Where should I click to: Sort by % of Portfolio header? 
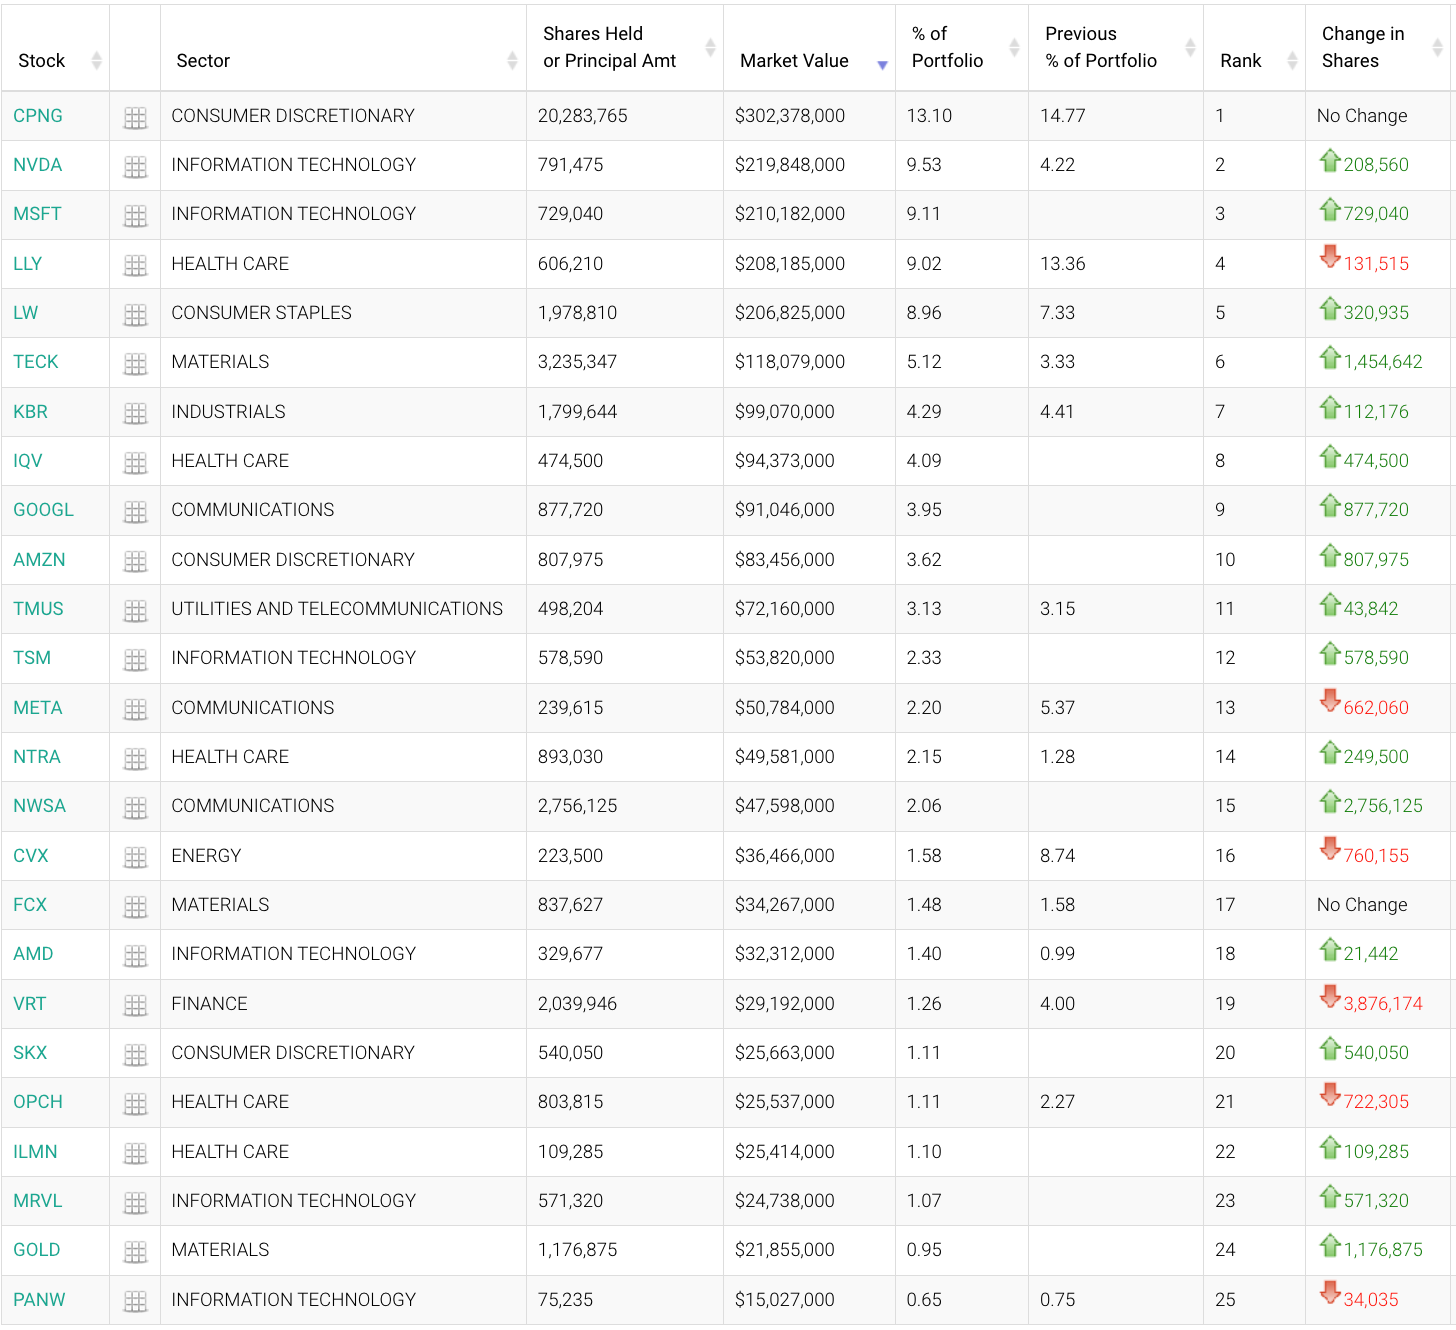(961, 47)
